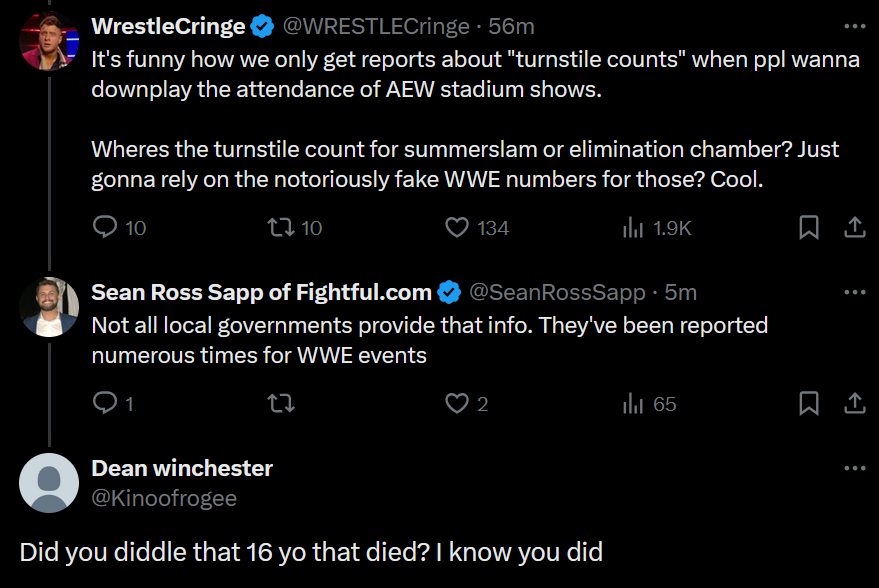Screen dimensions: 879x588
Task: Like Sean Ross Sapp's tweet
Action: pyautogui.click(x=457, y=404)
